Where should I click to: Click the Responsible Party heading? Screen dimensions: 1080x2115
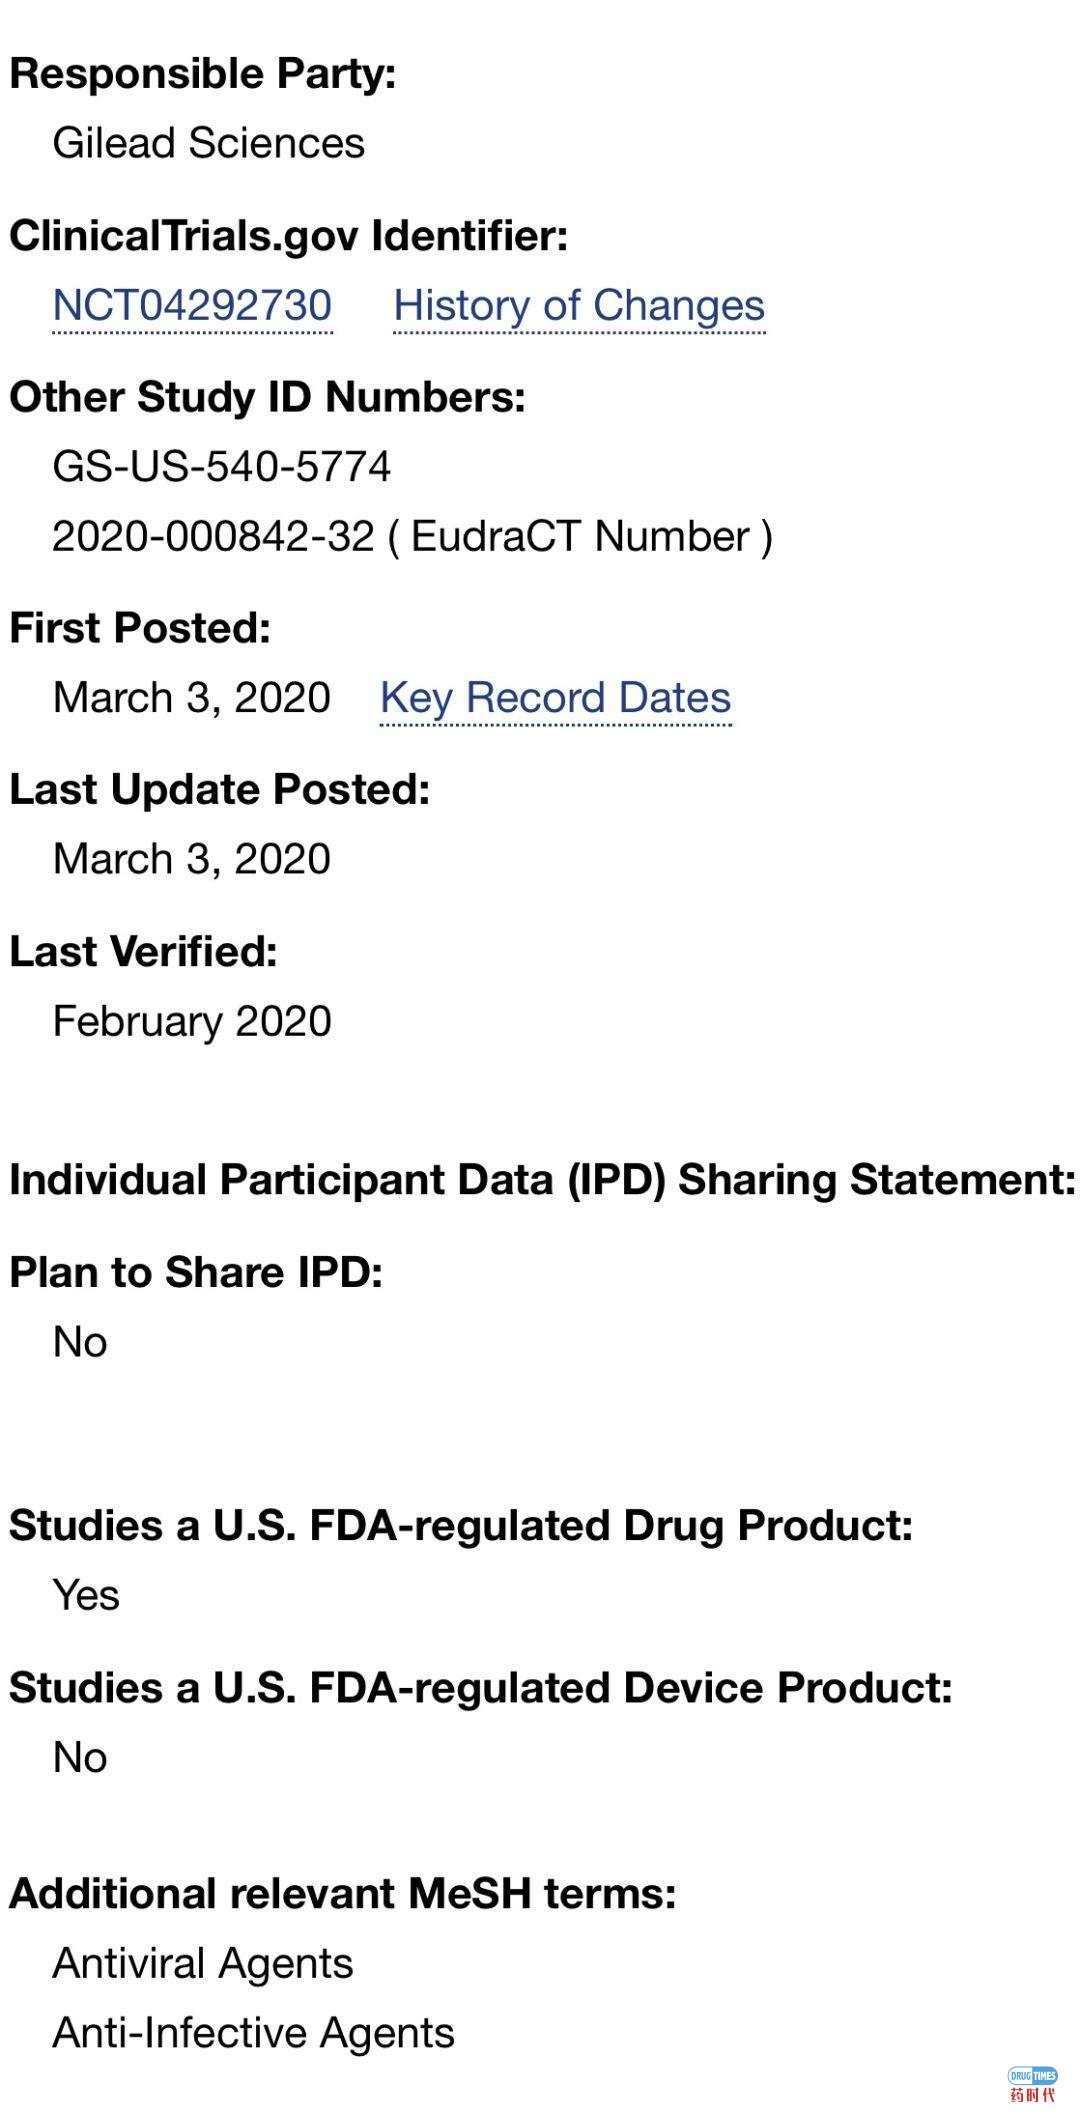point(203,74)
